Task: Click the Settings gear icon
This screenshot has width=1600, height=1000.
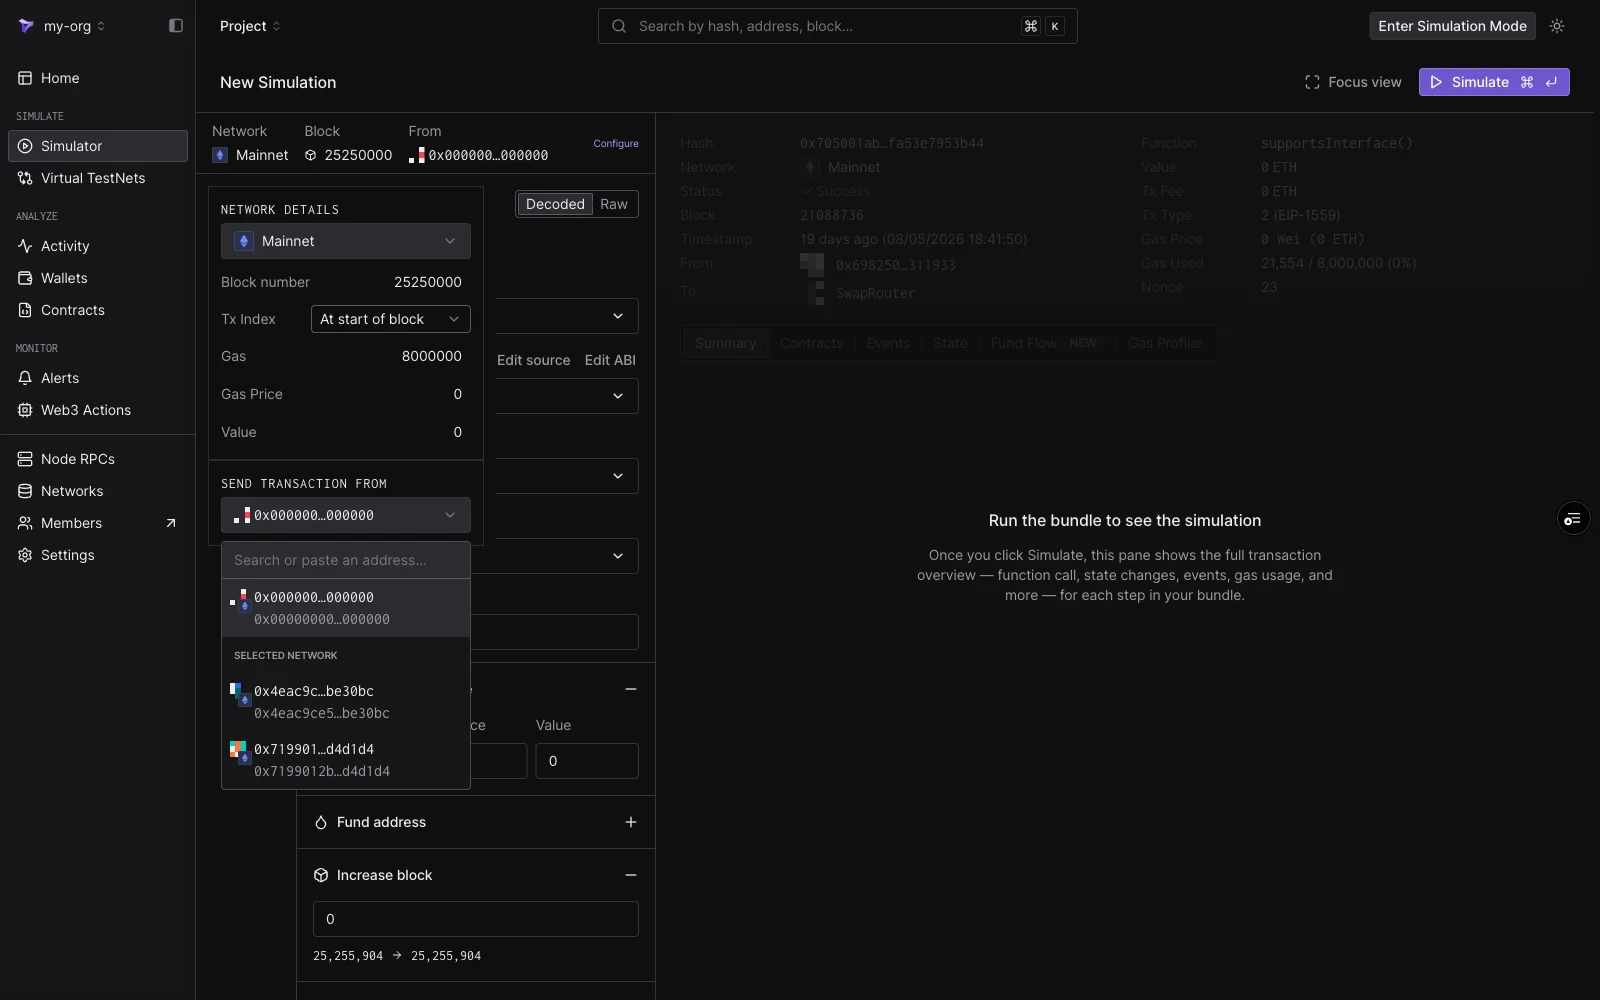Action: point(25,555)
